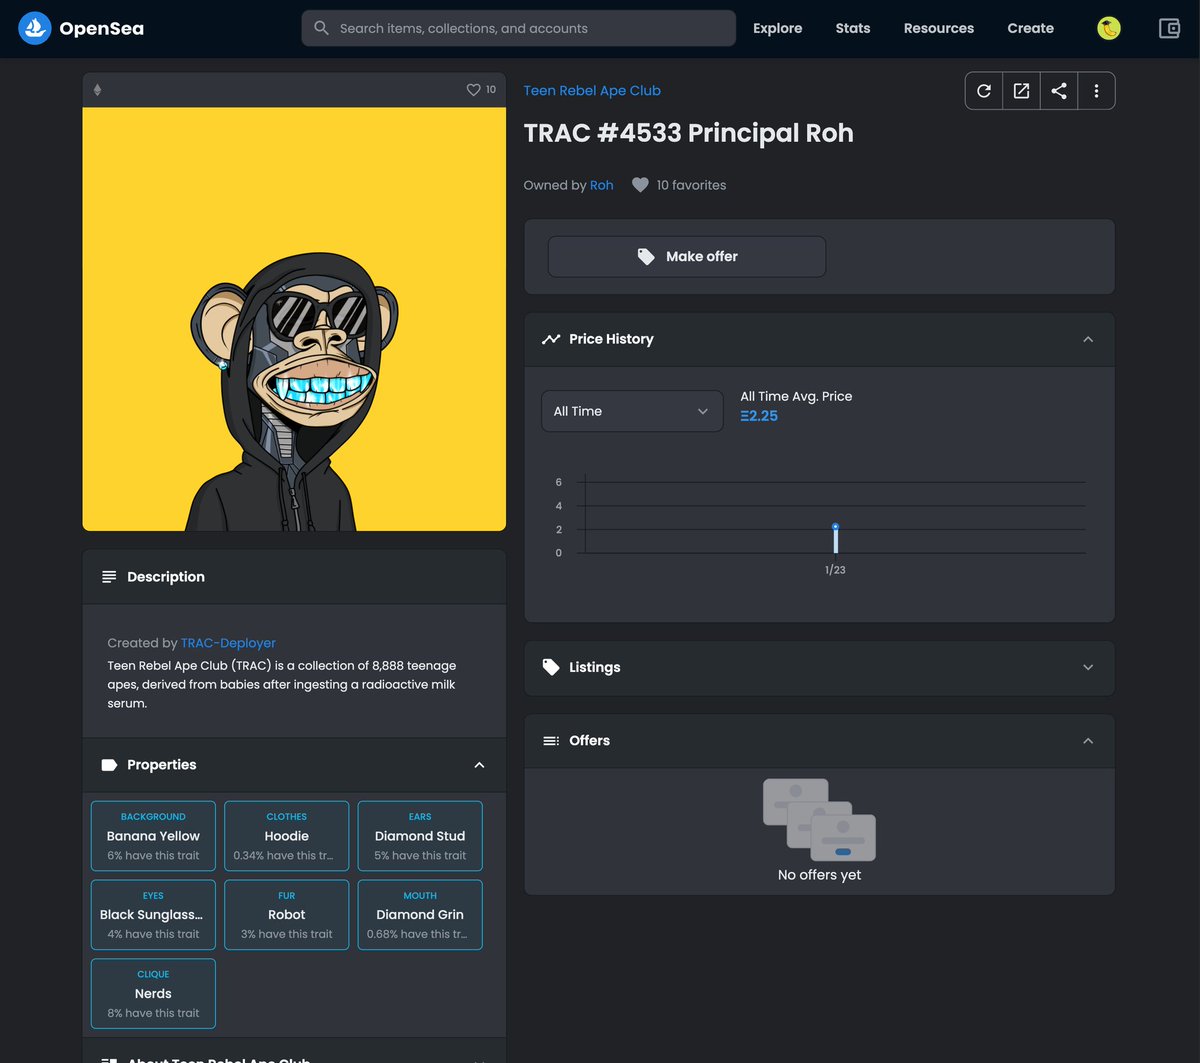Open the user profile avatar
The width and height of the screenshot is (1200, 1063).
coord(1108,29)
